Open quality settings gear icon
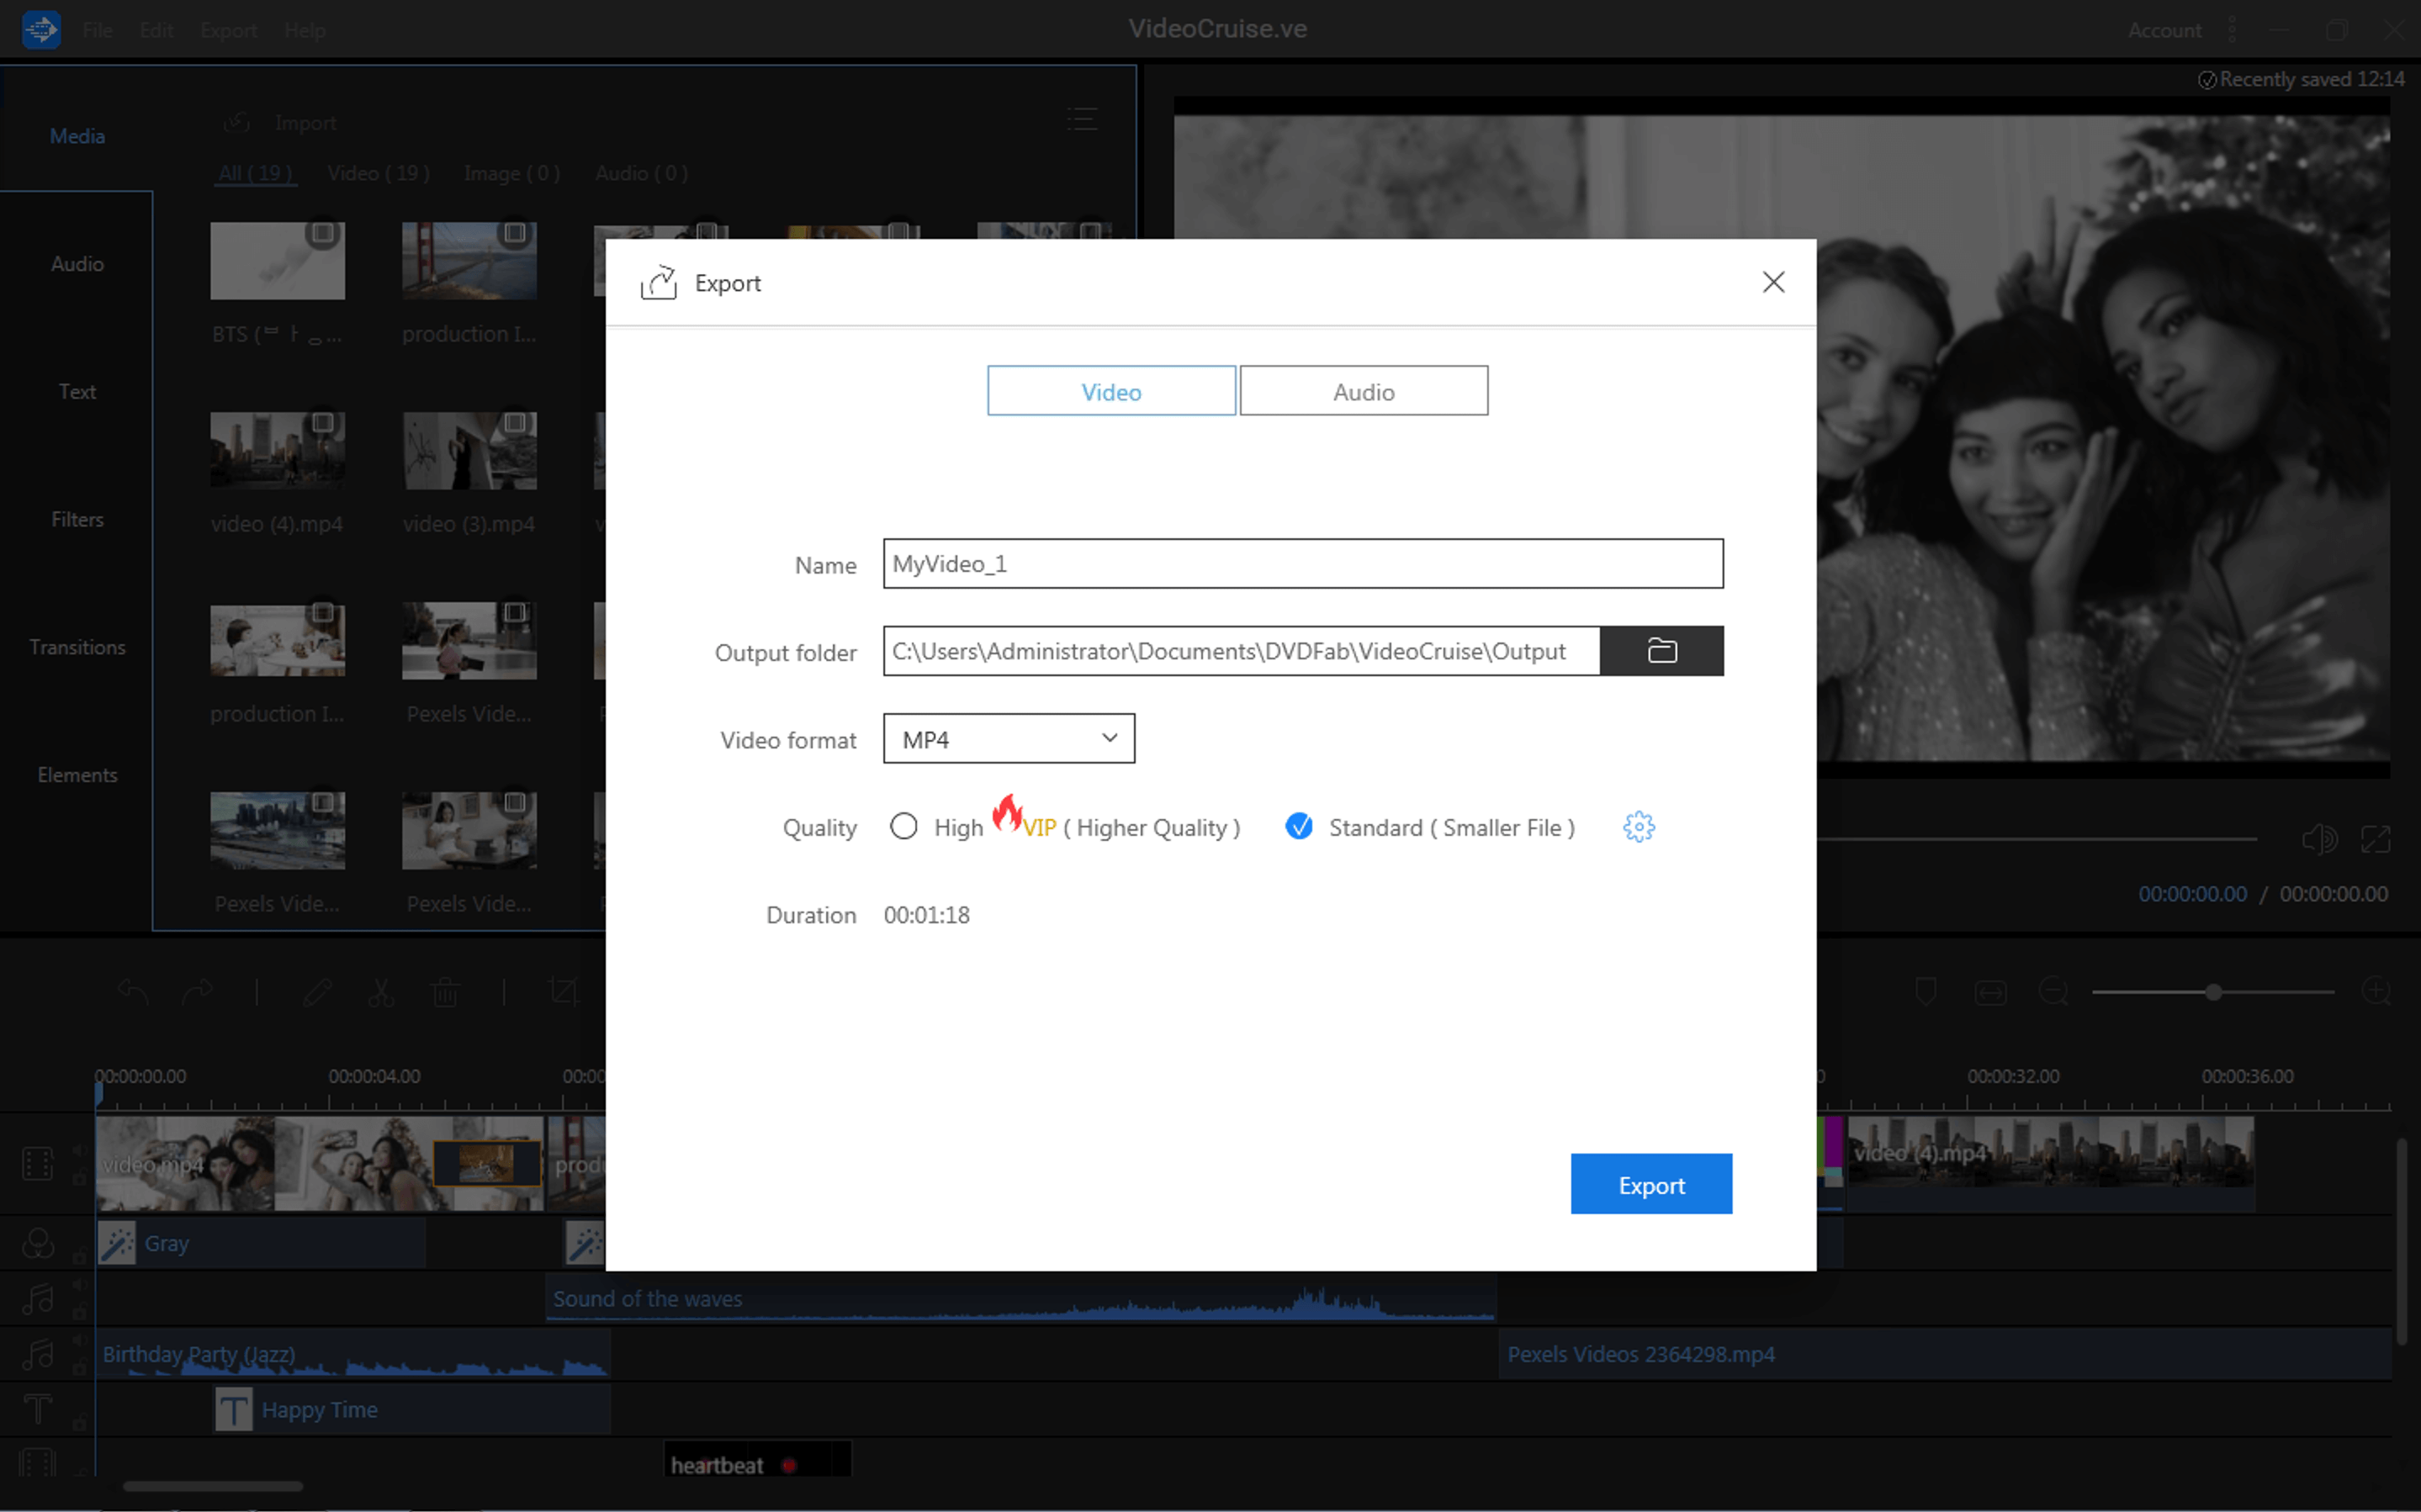This screenshot has height=1512, width=2421. [1638, 827]
